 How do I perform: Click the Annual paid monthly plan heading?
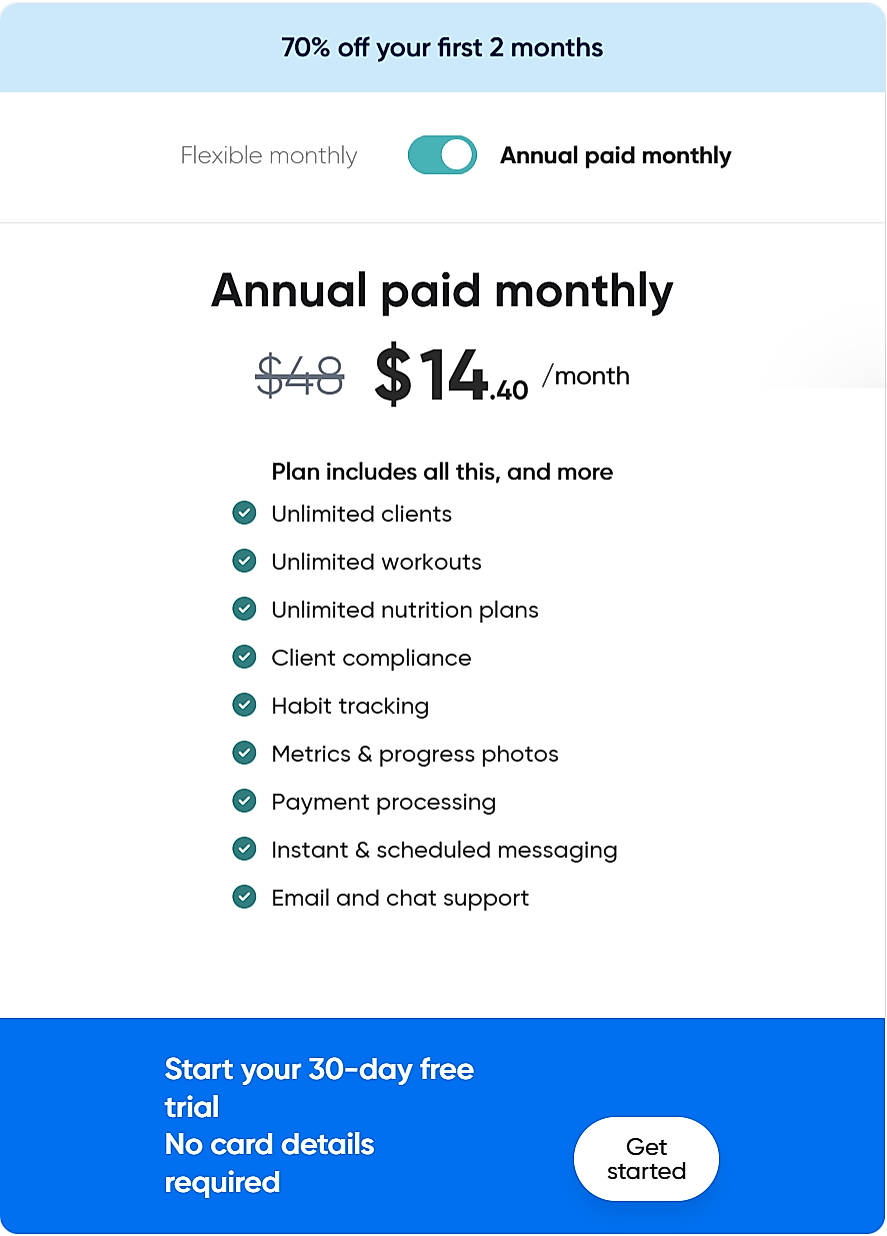[442, 291]
